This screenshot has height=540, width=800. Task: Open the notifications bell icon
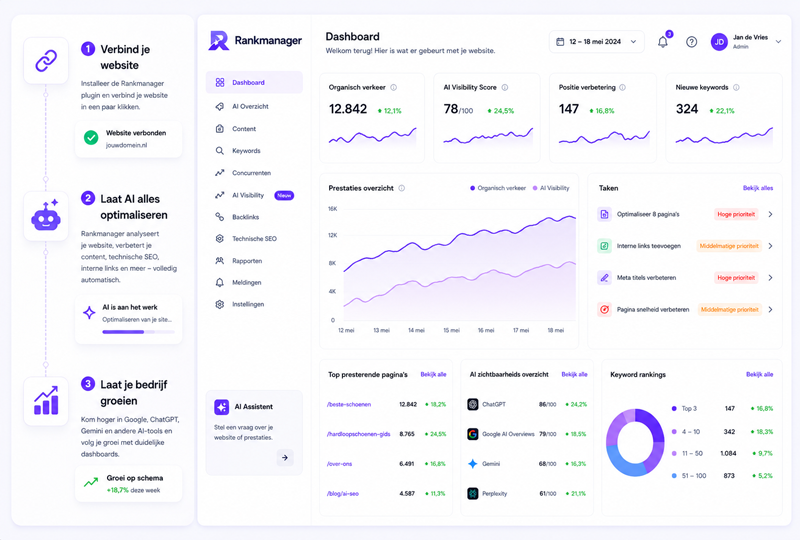pyautogui.click(x=663, y=42)
